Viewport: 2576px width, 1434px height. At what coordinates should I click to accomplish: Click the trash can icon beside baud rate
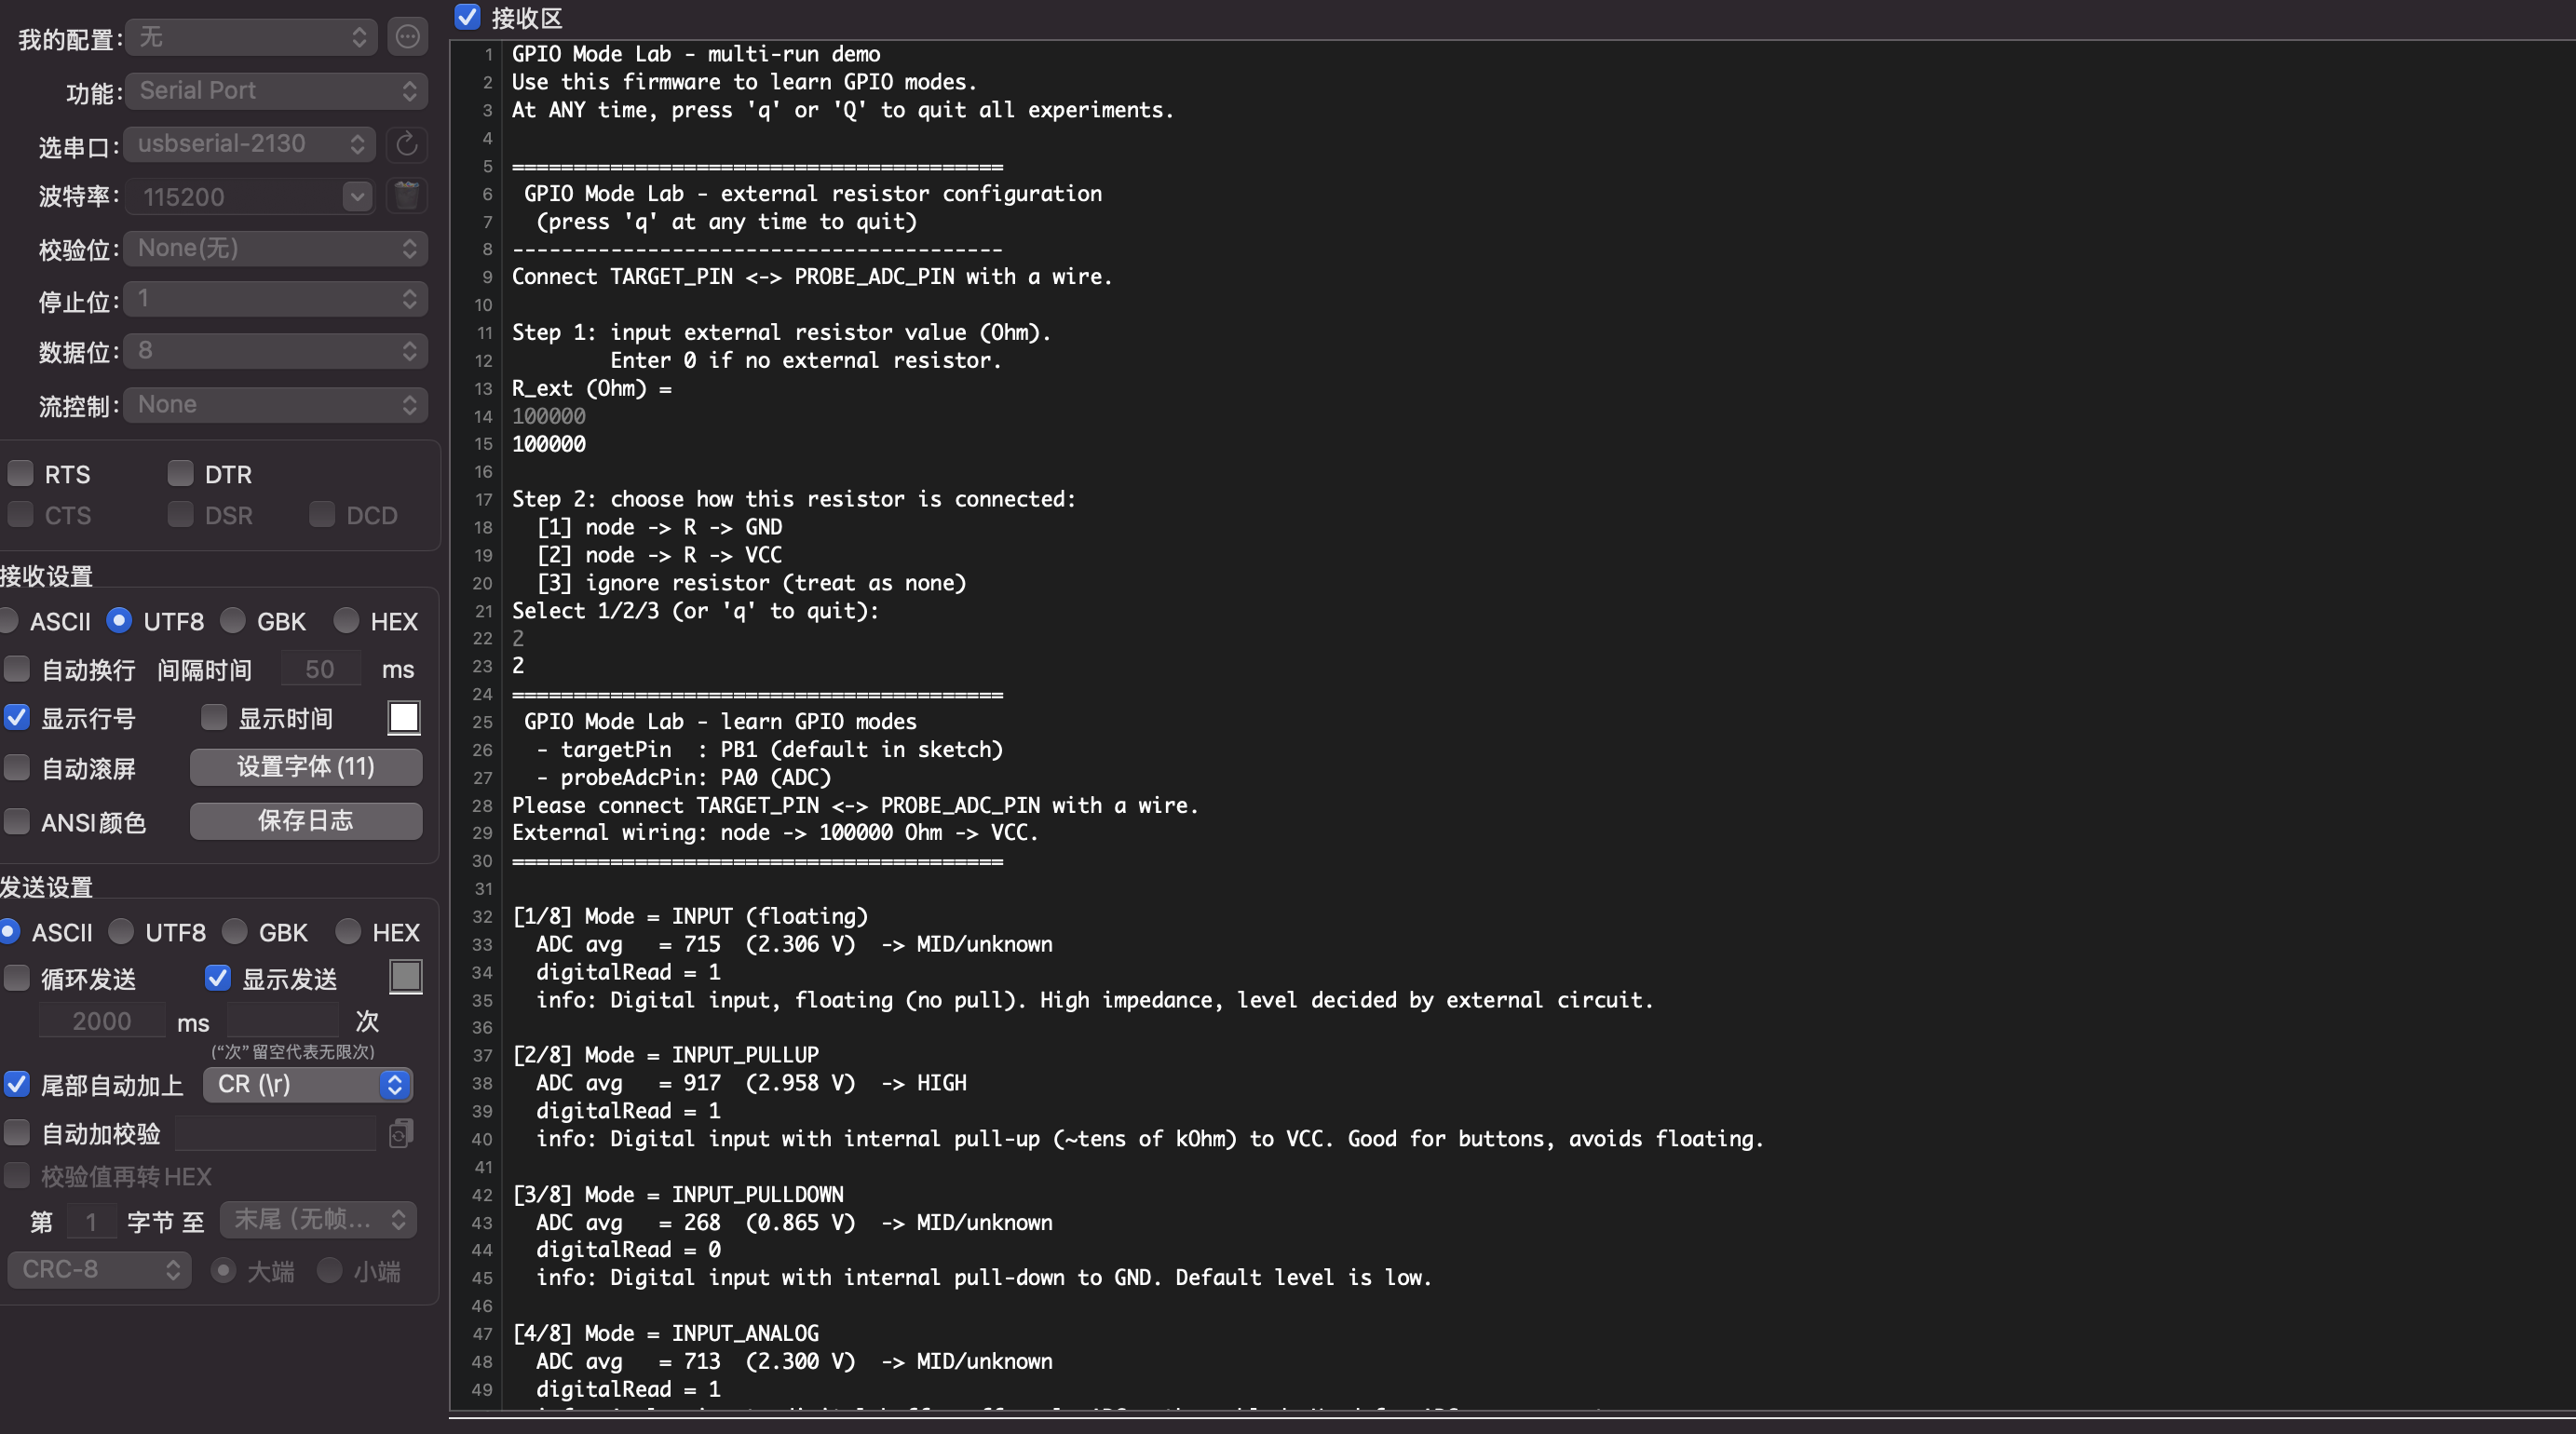pyautogui.click(x=406, y=196)
